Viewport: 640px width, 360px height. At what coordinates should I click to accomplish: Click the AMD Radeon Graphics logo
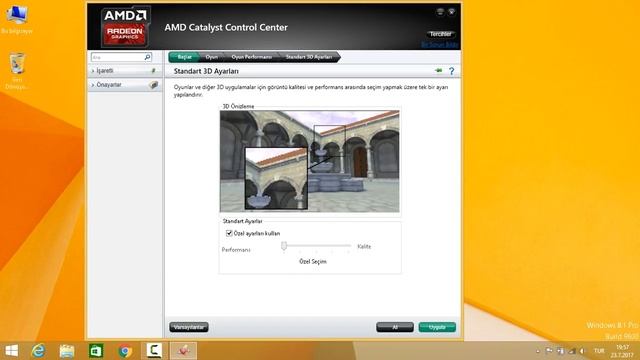point(125,27)
